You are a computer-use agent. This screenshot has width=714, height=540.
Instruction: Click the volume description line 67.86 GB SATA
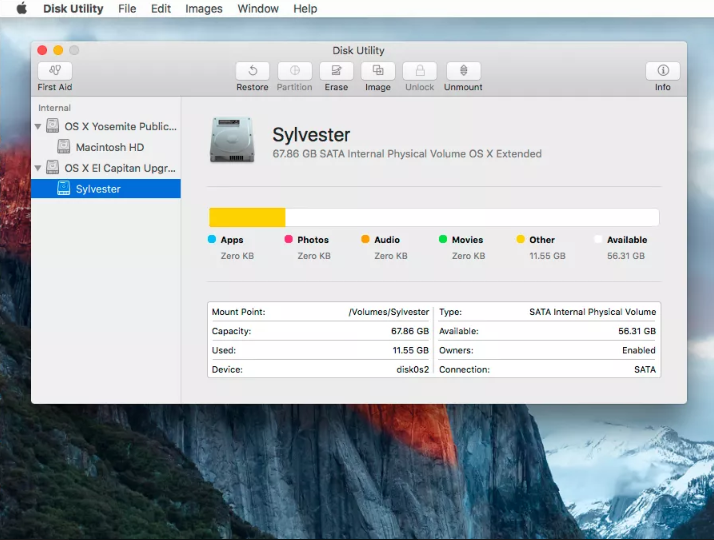coord(407,154)
